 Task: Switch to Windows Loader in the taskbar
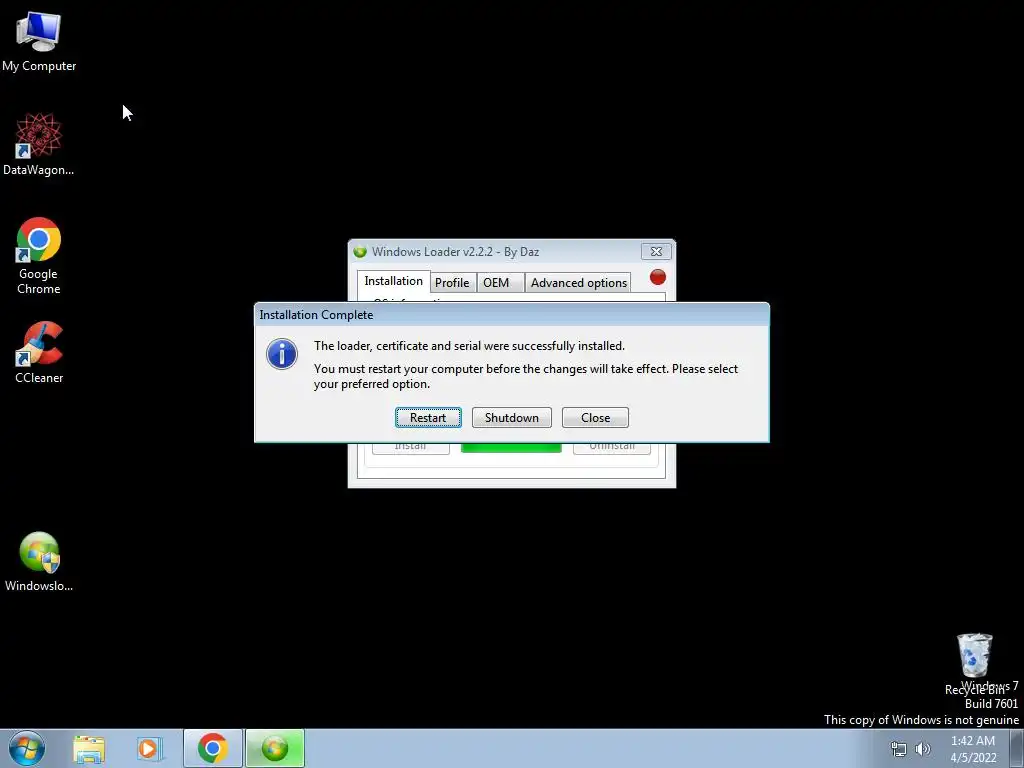[275, 749]
